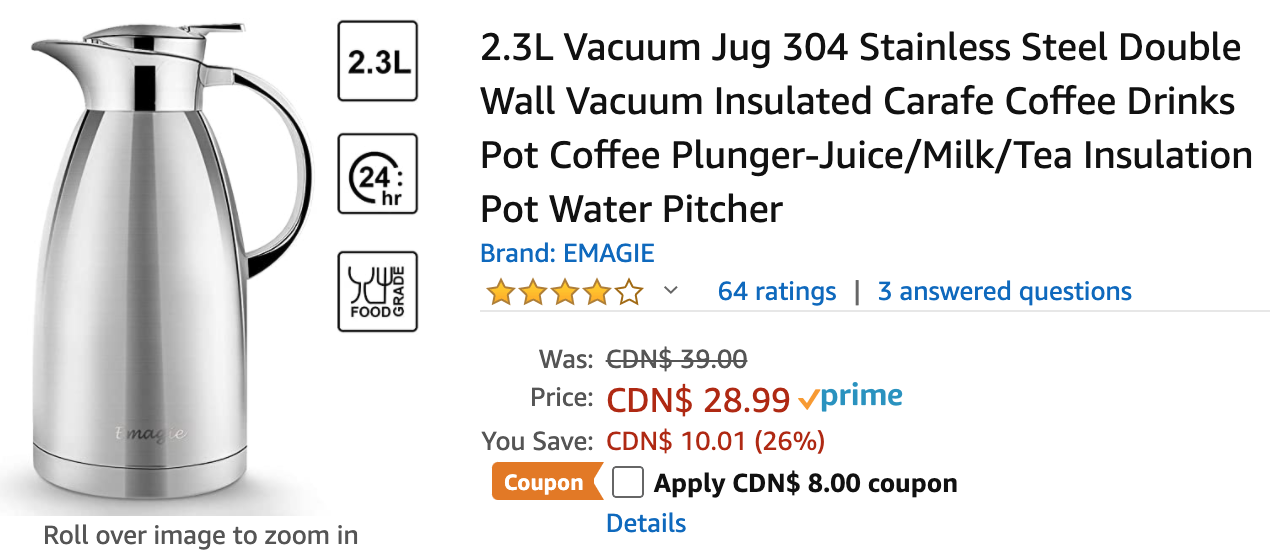
Task: Click the Prime logo
Action: (850, 397)
